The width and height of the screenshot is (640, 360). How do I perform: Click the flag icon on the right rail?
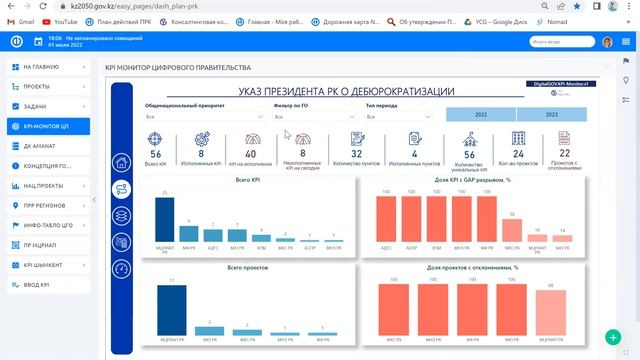[x=626, y=61]
